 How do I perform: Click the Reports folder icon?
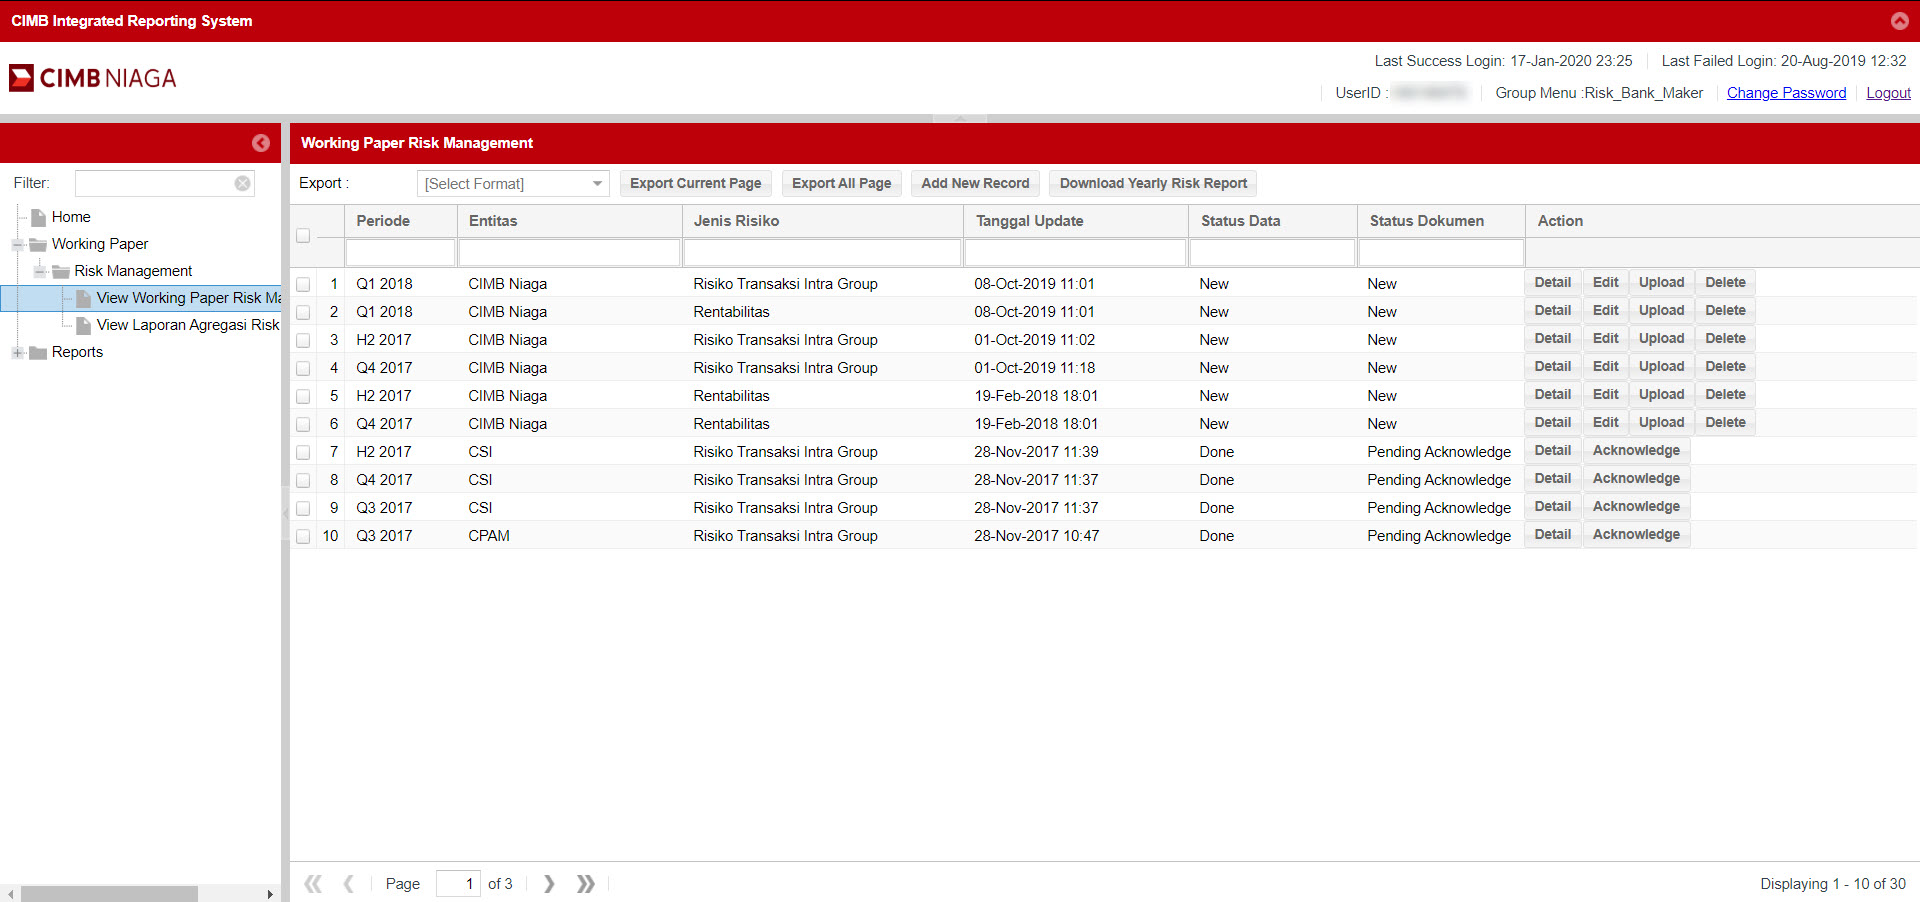(39, 352)
